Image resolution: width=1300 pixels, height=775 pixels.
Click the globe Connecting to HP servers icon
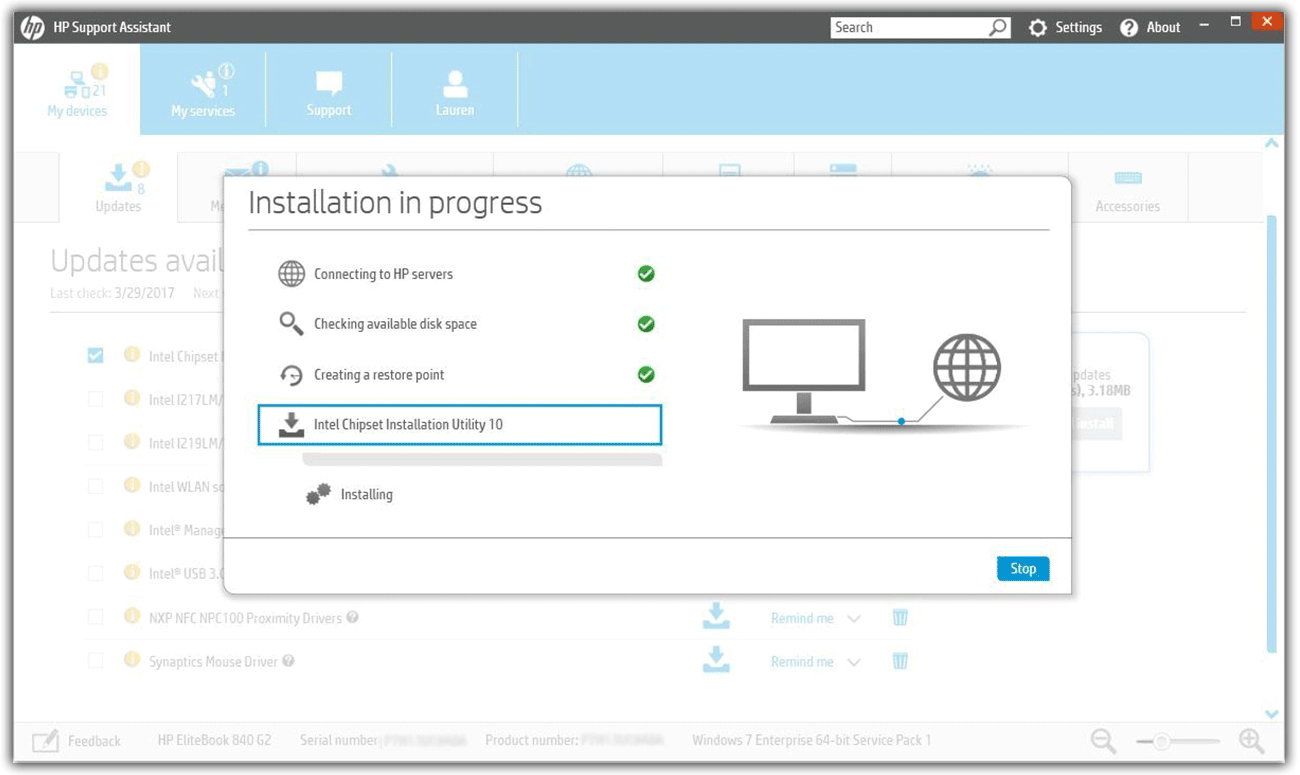(x=291, y=273)
